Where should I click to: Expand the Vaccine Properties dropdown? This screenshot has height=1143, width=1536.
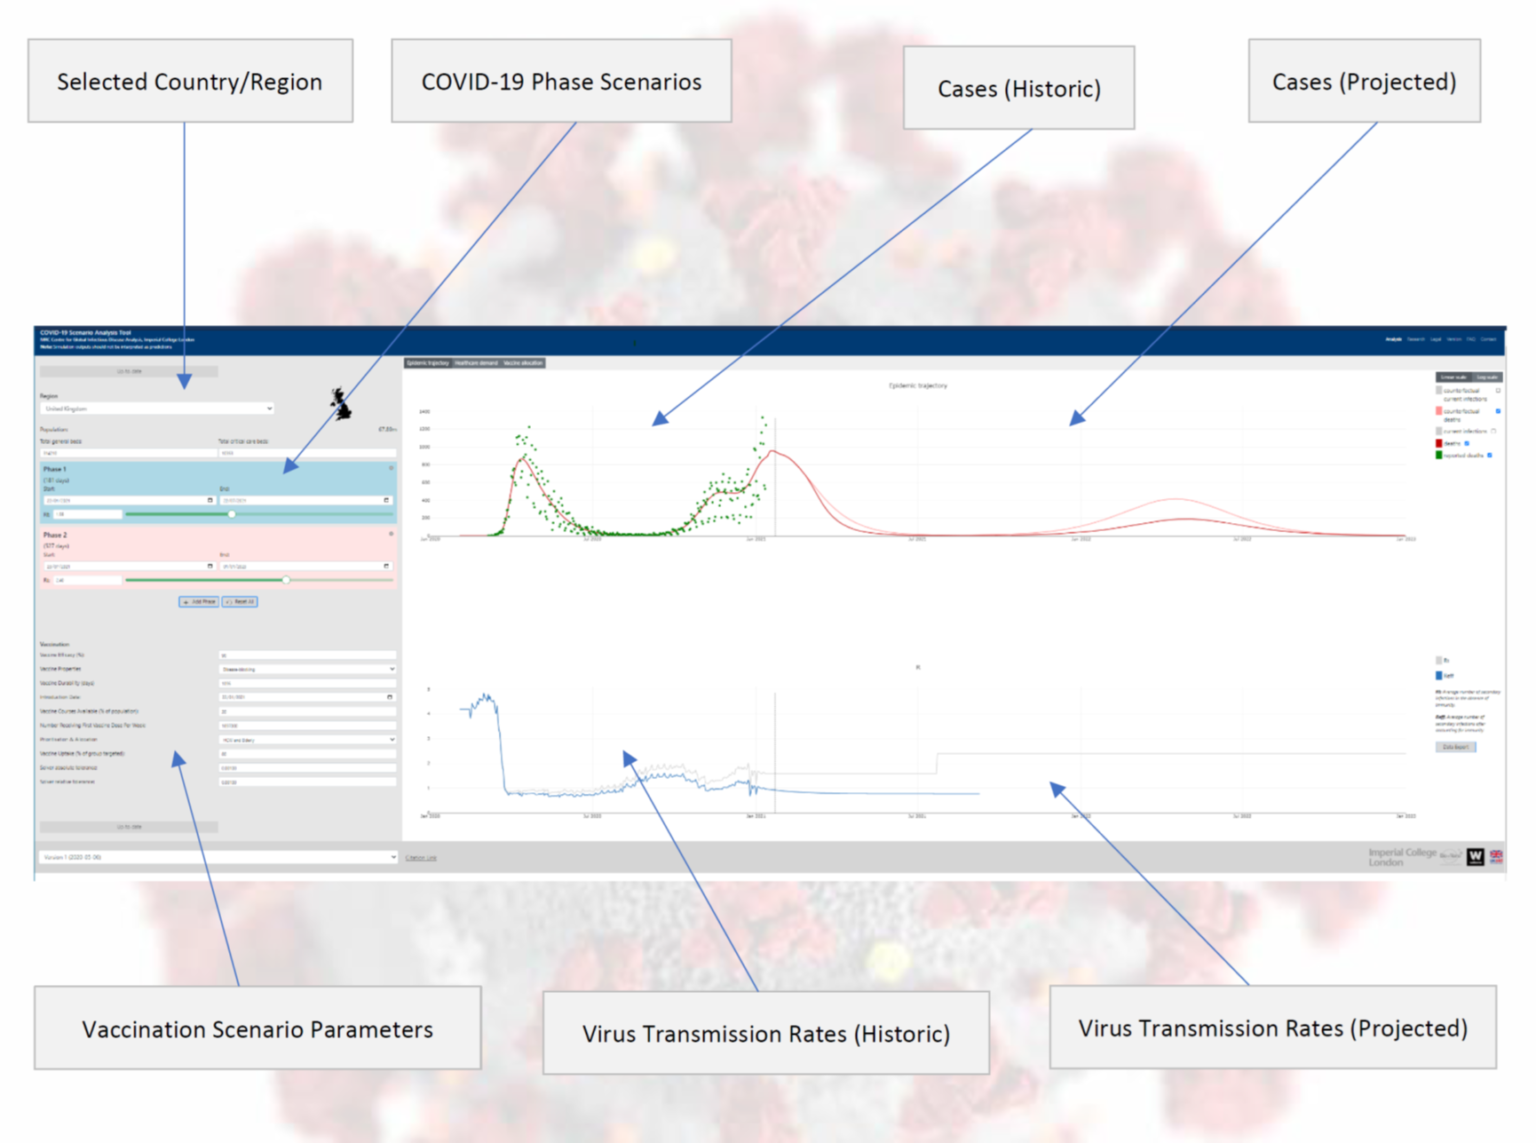307,669
